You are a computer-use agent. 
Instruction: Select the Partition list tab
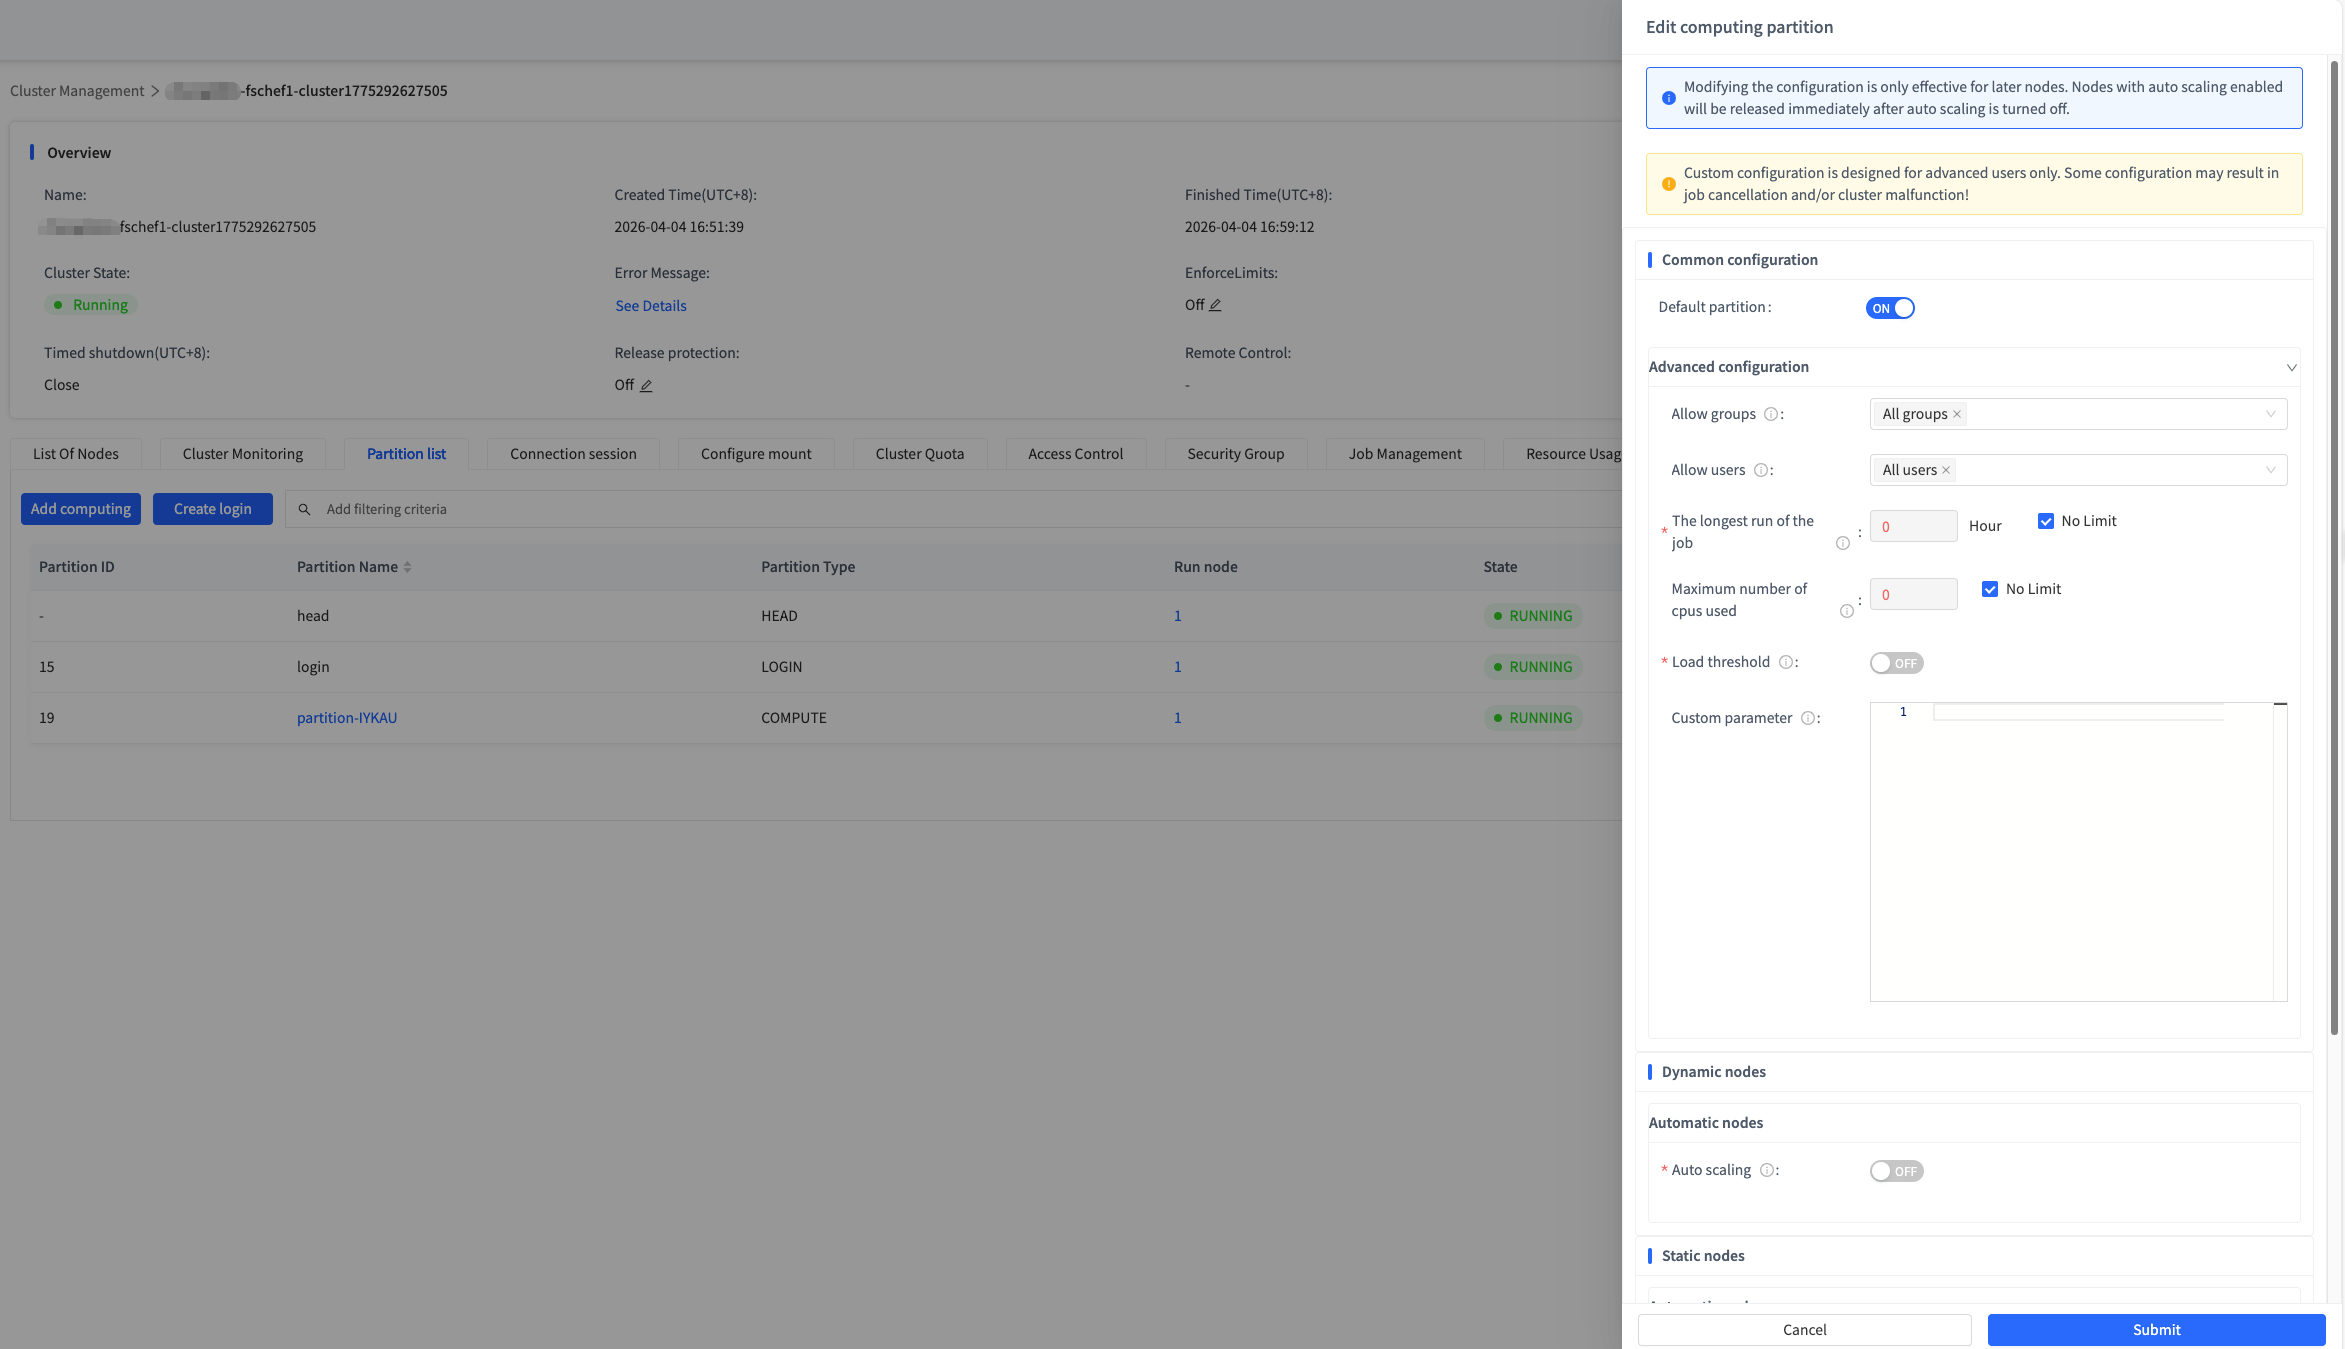click(406, 454)
